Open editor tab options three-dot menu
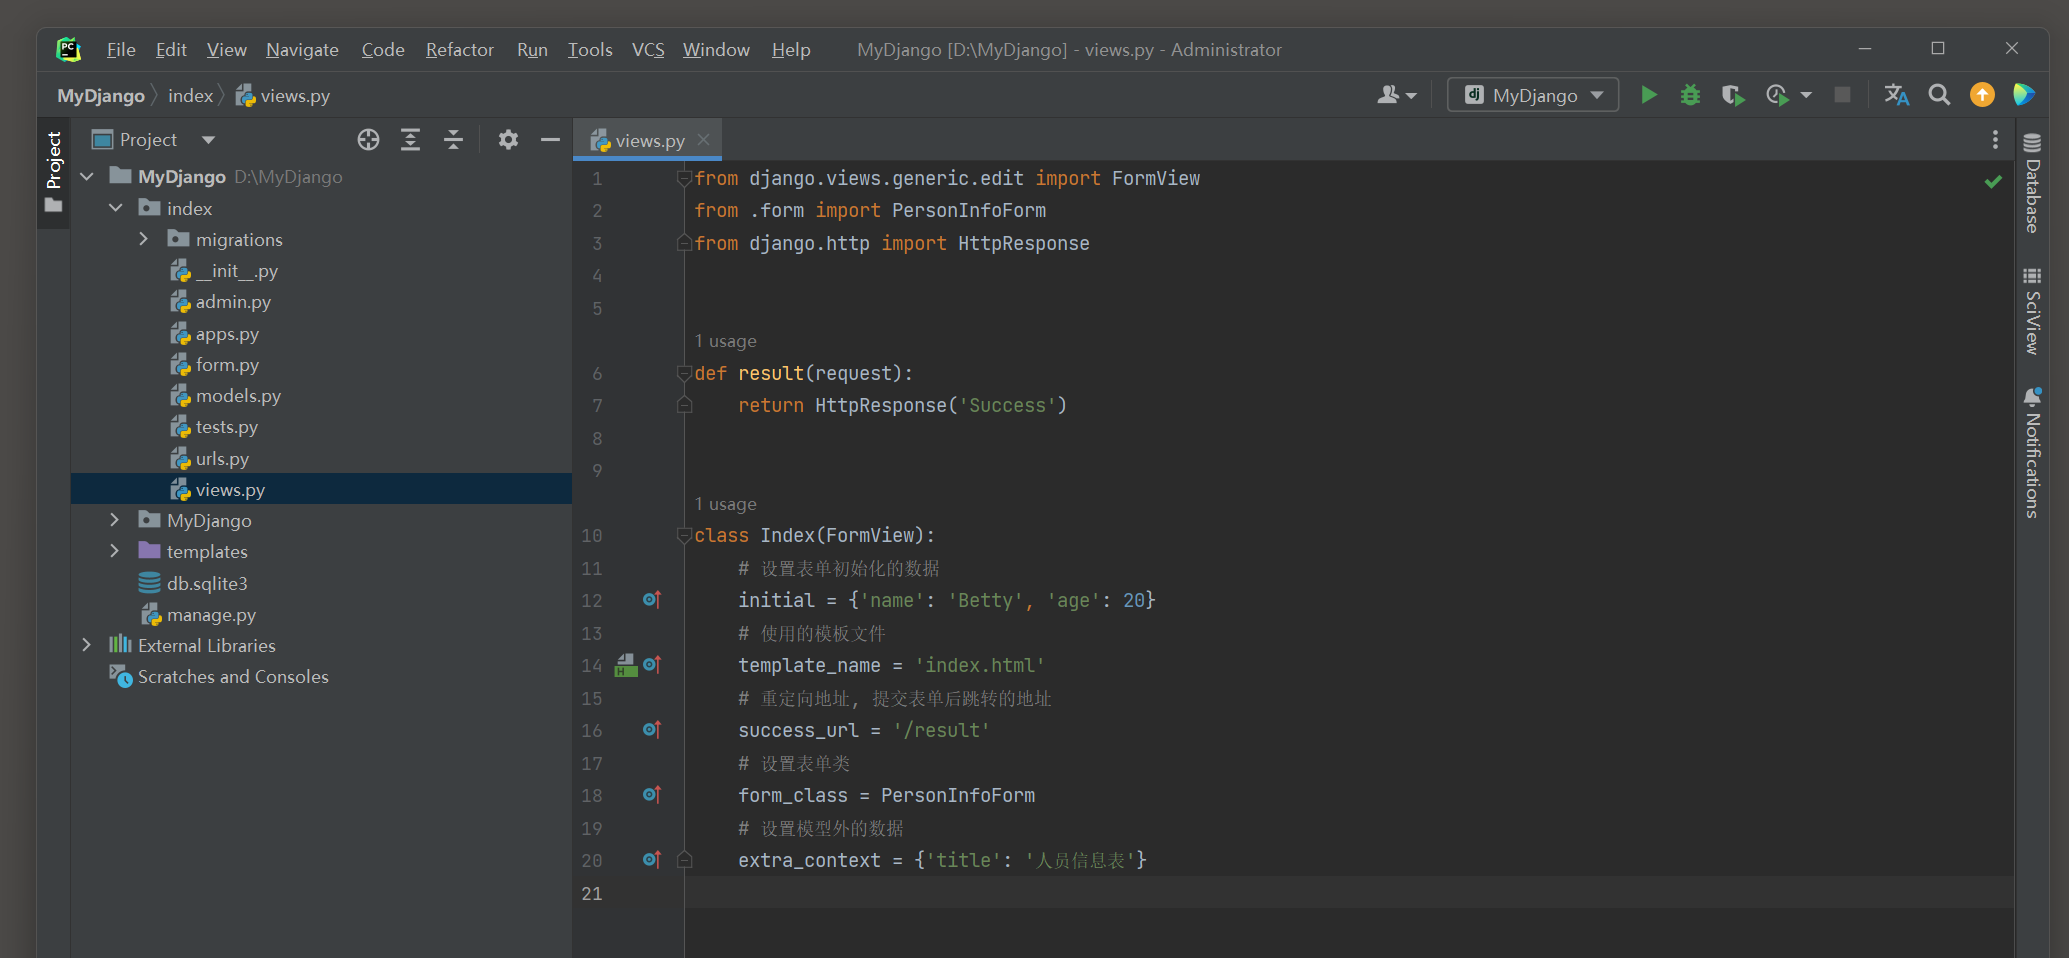 [1995, 140]
